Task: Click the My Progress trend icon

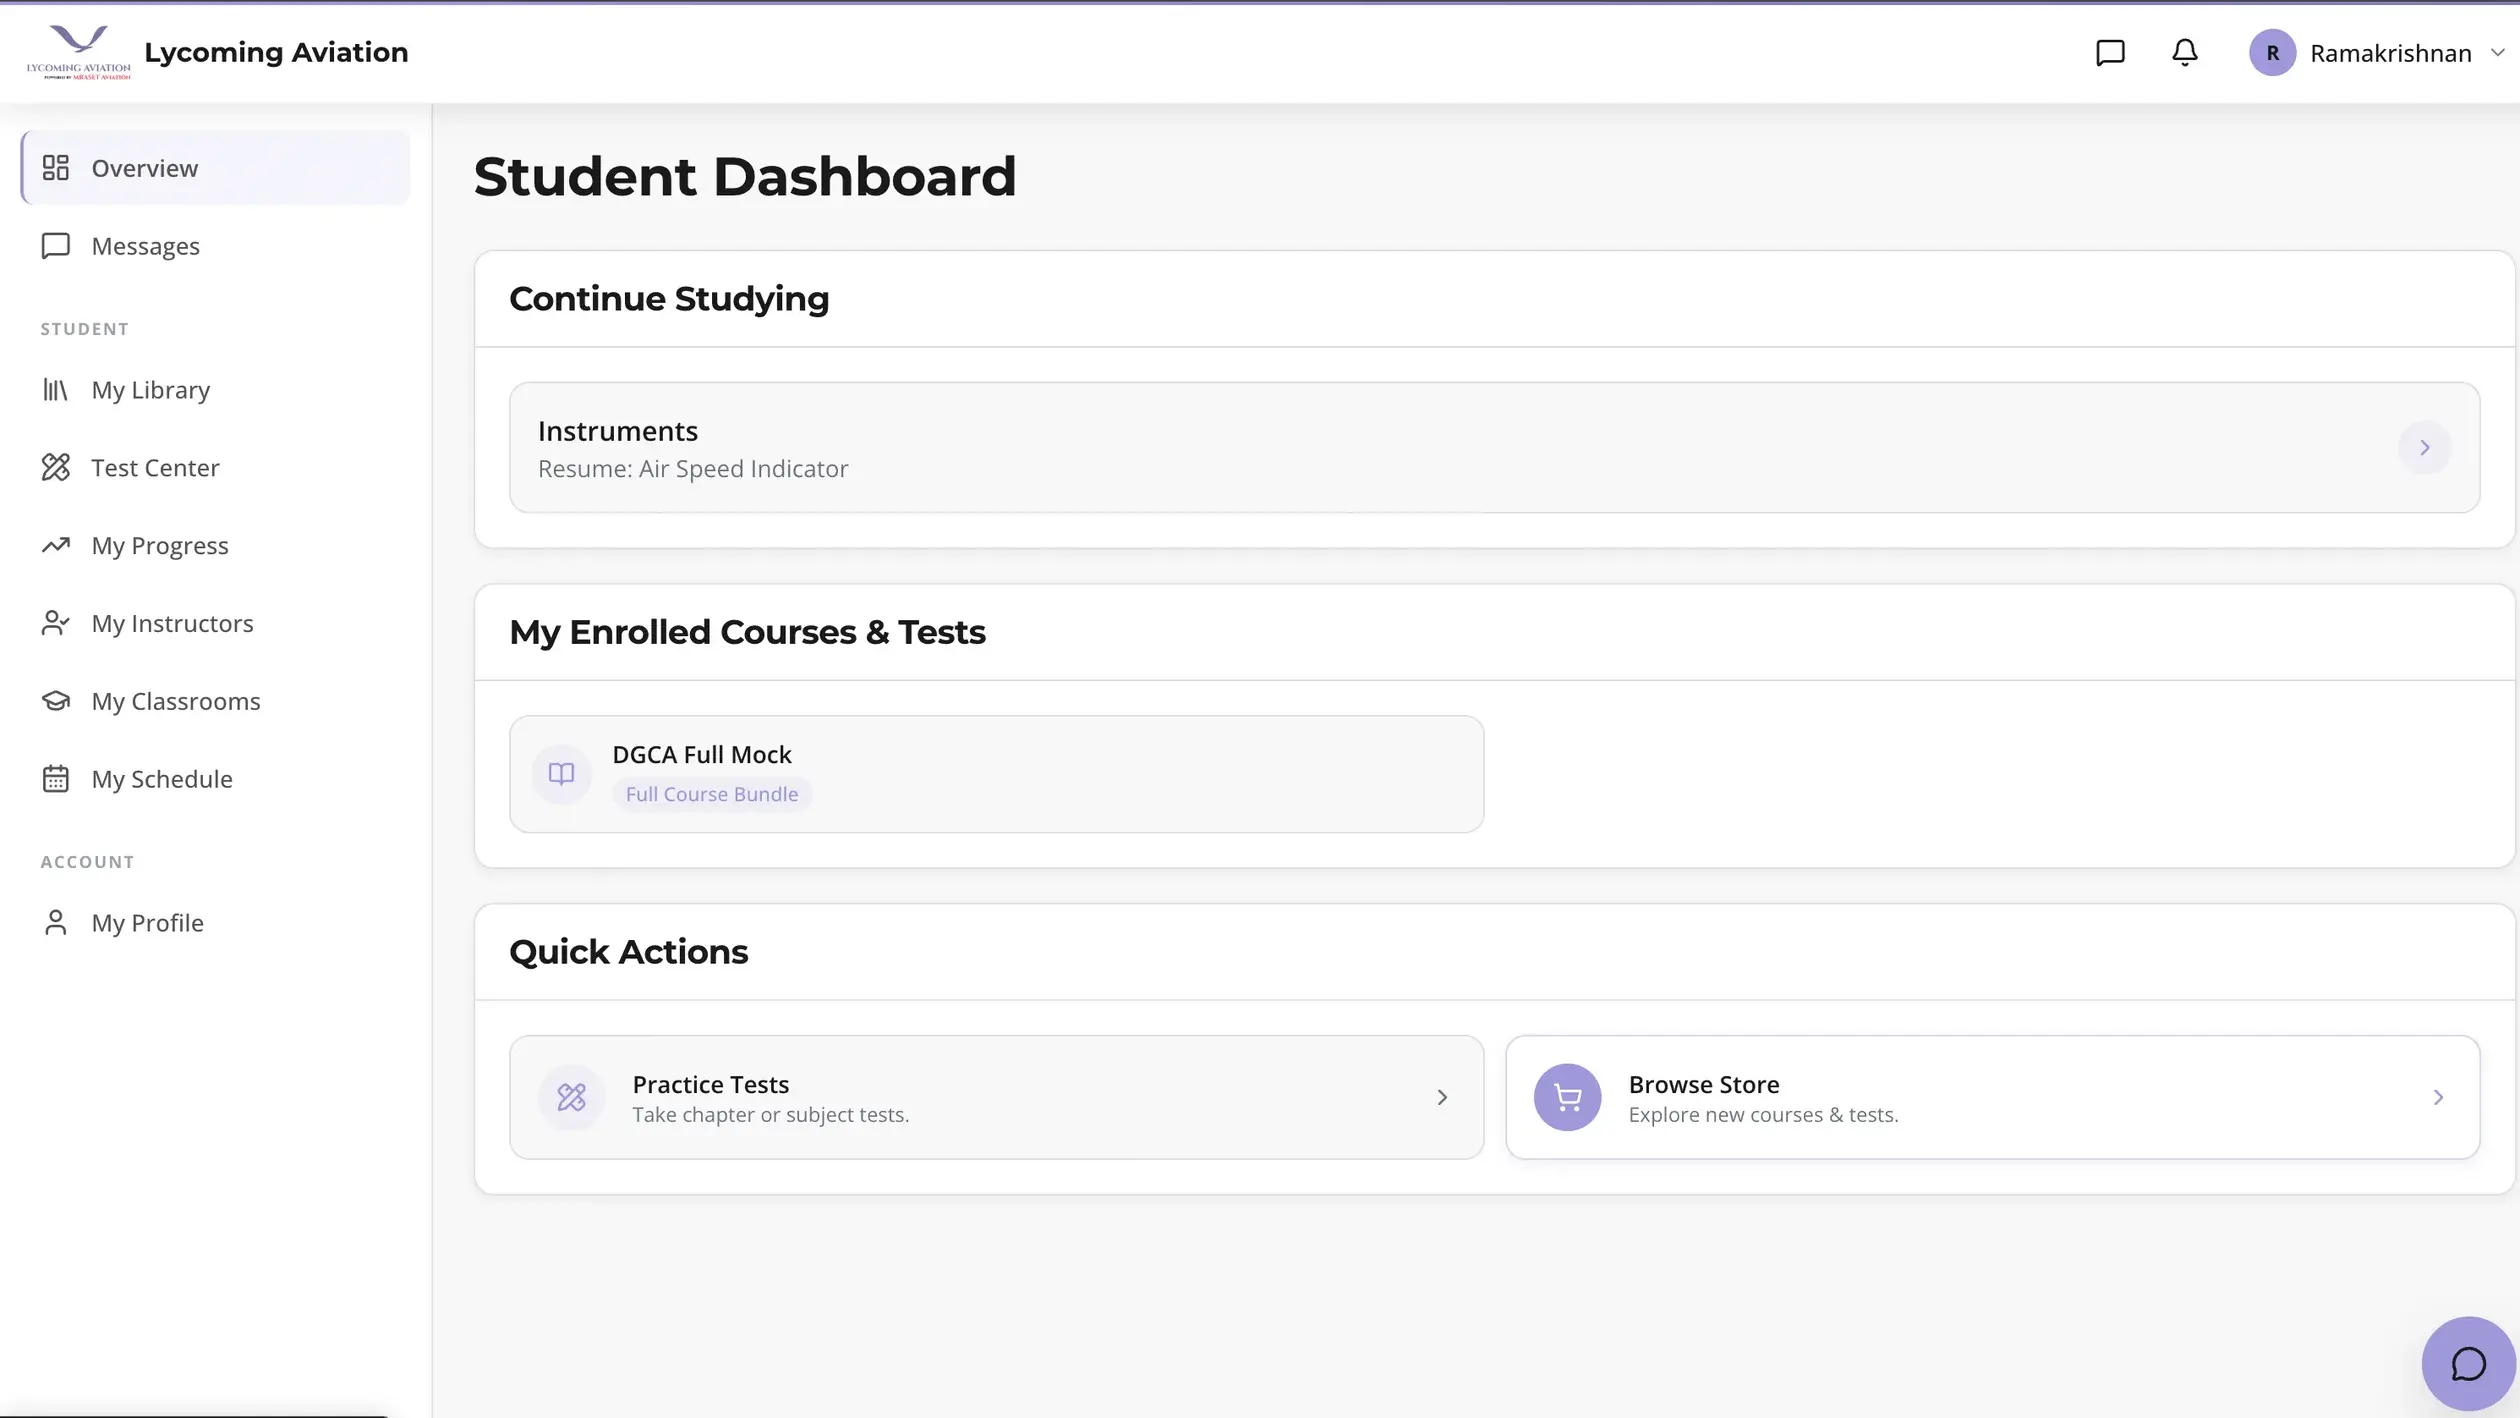Action: (x=56, y=545)
